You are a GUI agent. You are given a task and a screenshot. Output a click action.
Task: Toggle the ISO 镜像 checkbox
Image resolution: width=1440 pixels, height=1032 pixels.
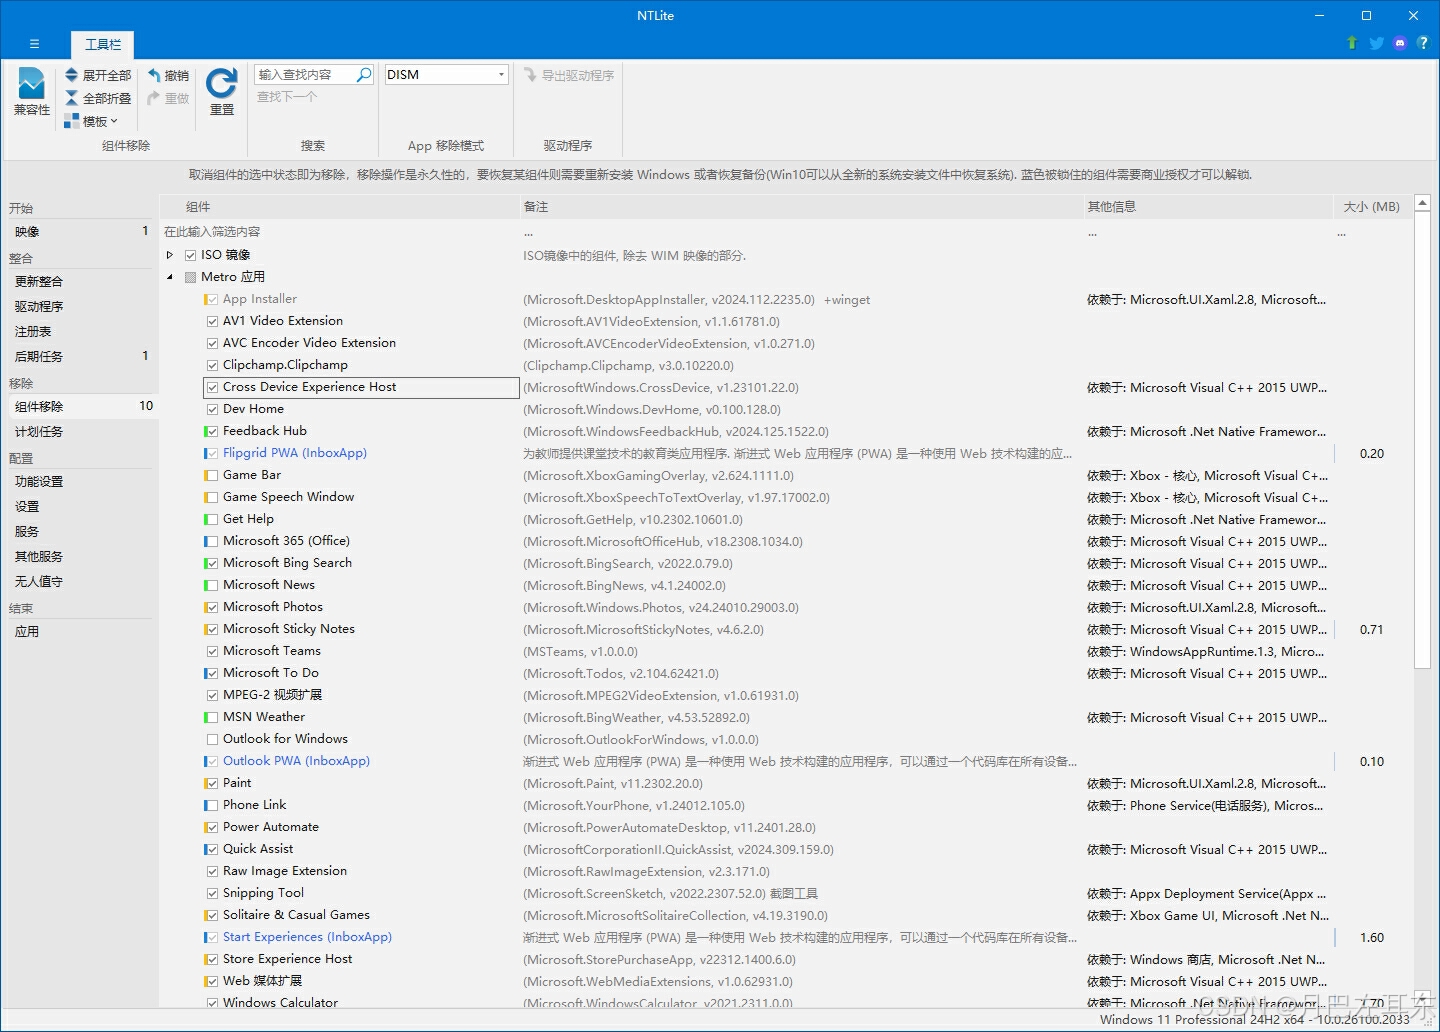[191, 255]
